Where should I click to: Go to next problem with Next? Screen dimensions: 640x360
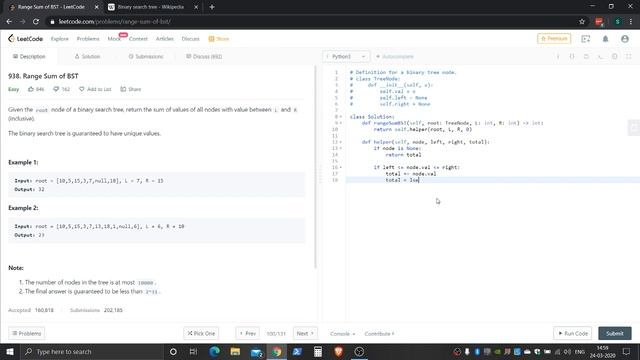point(305,333)
